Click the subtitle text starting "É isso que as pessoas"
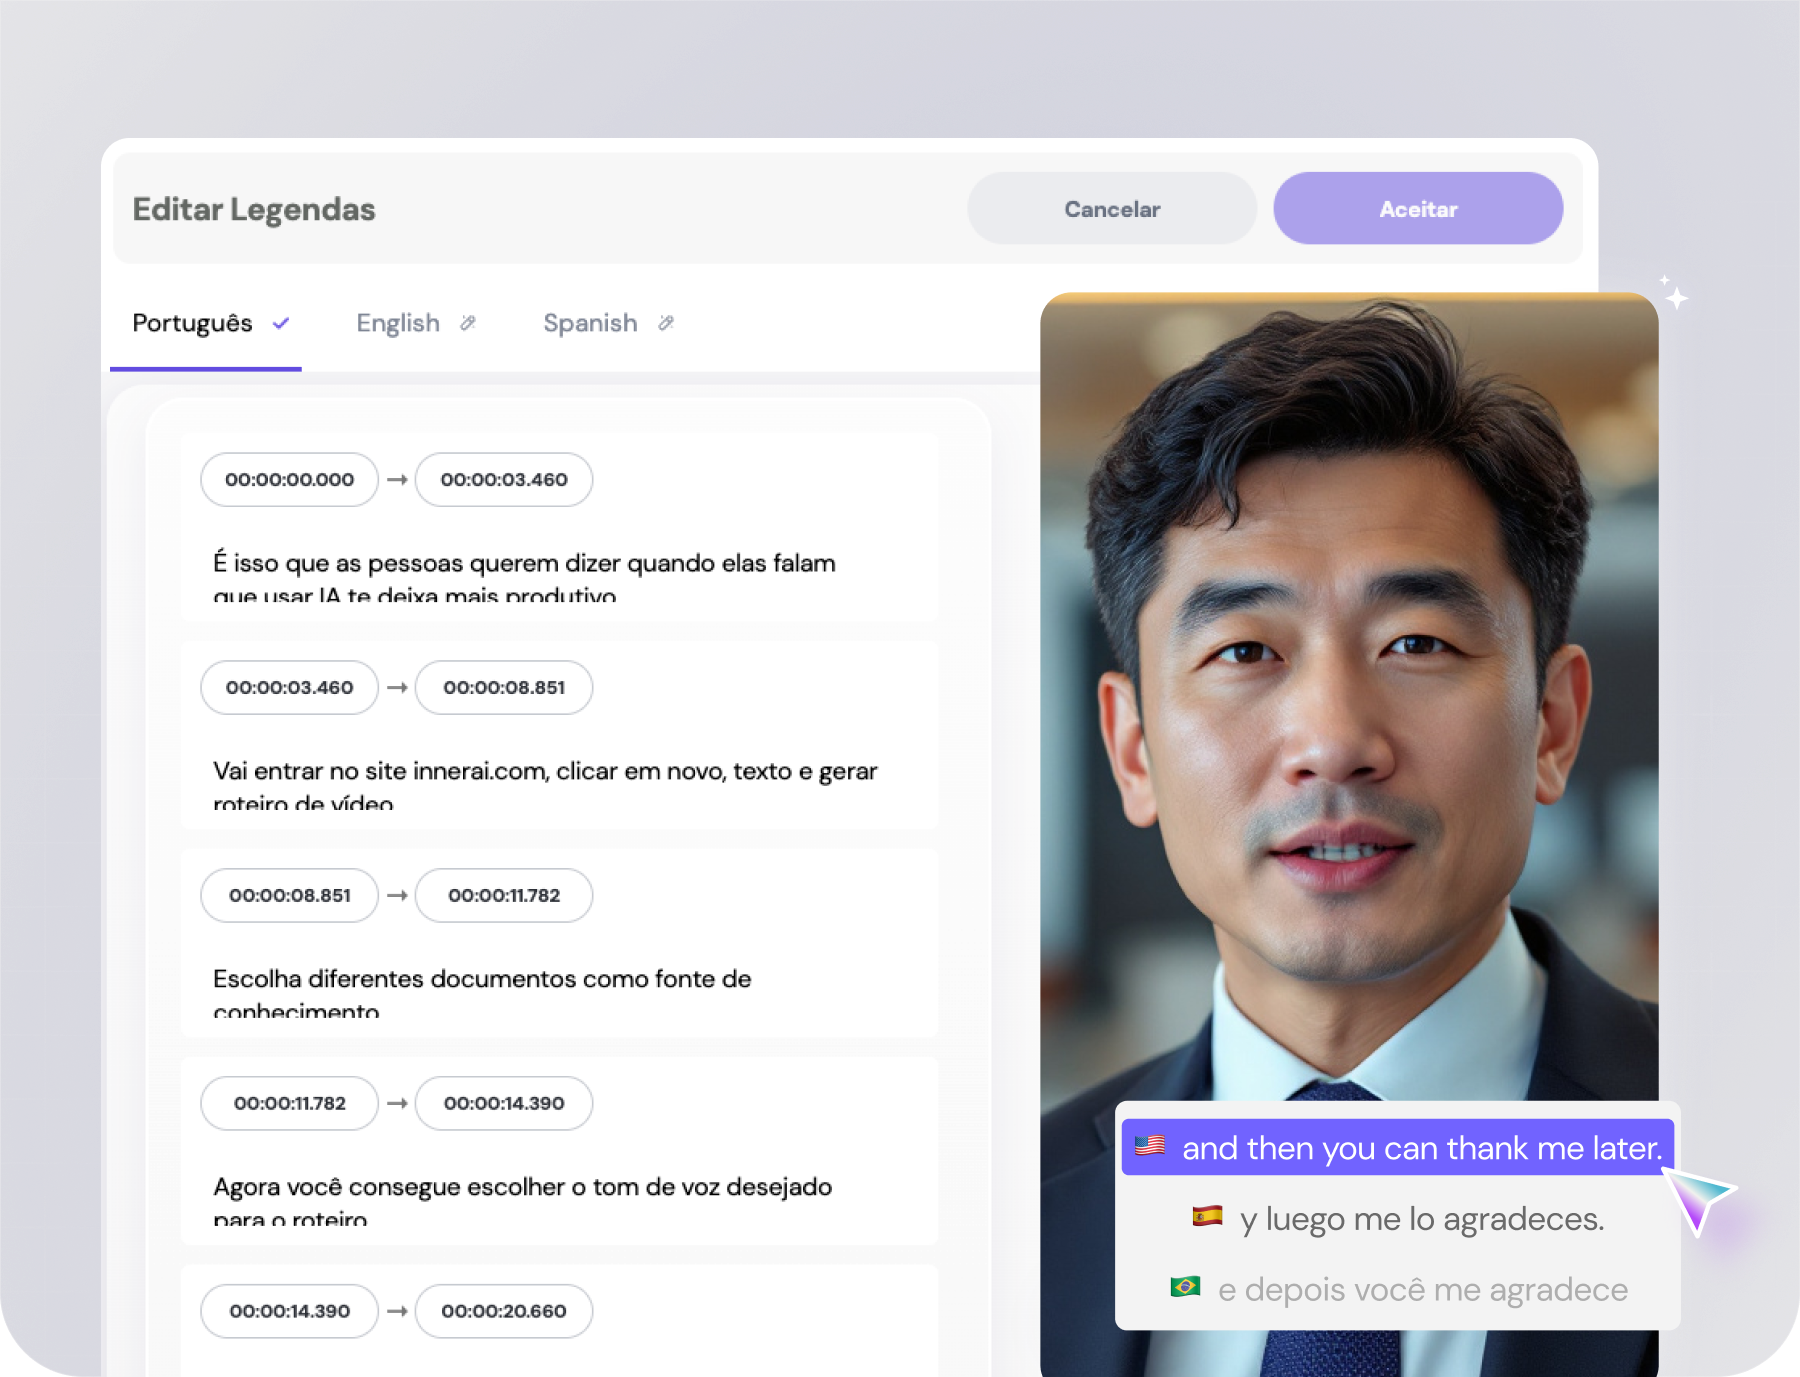The height and width of the screenshot is (1377, 1800). coord(524,576)
